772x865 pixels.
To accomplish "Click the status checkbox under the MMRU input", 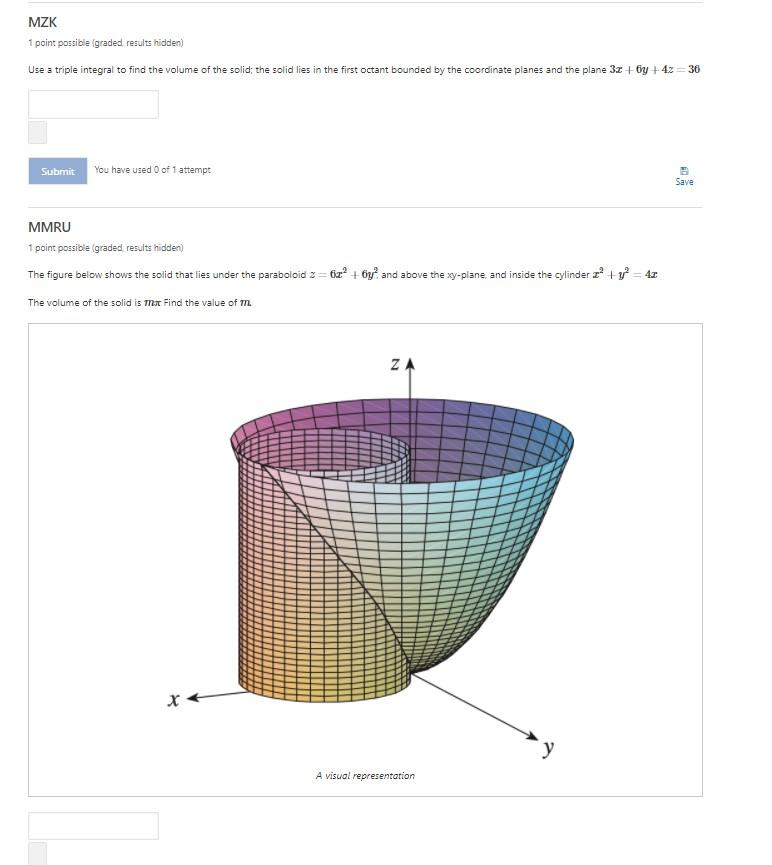I will (x=36, y=854).
